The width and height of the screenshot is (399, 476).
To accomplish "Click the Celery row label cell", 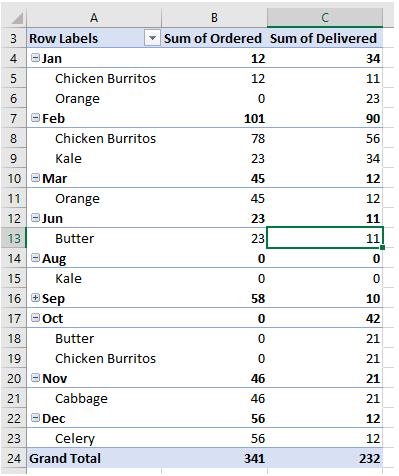I will 94,438.
